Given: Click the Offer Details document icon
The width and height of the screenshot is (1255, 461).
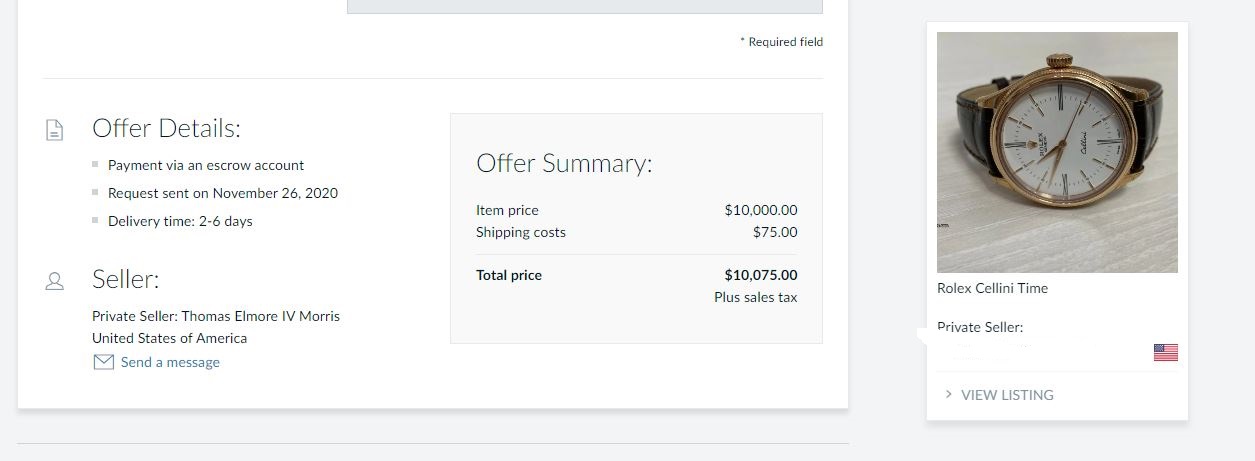Looking at the screenshot, I should tap(55, 130).
